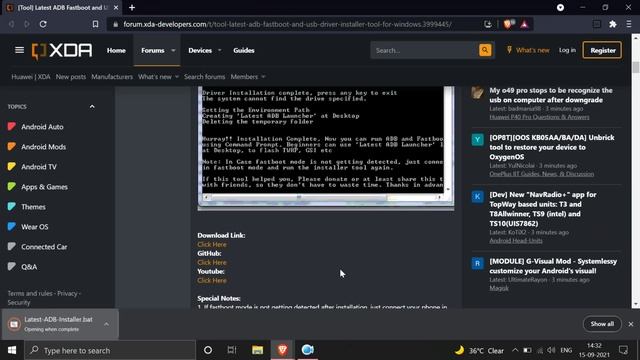Open Connected Car topic
This screenshot has width=640, height=360.
pyautogui.click(x=44, y=247)
